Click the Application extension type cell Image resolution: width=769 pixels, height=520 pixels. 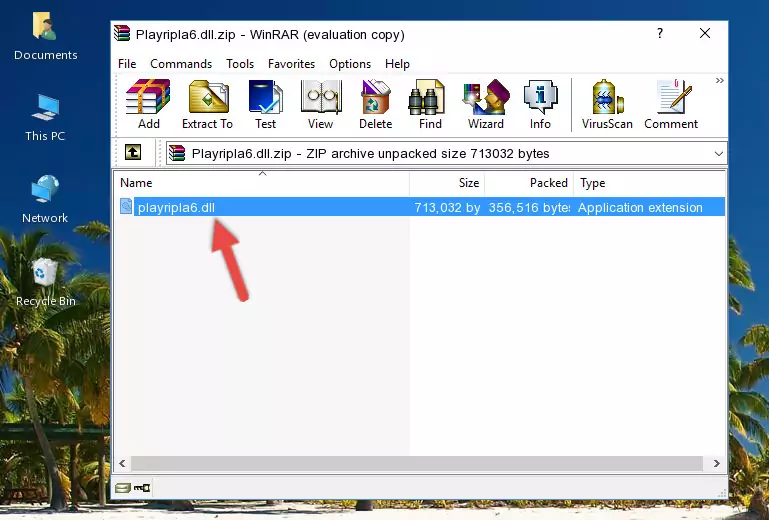click(x=640, y=208)
